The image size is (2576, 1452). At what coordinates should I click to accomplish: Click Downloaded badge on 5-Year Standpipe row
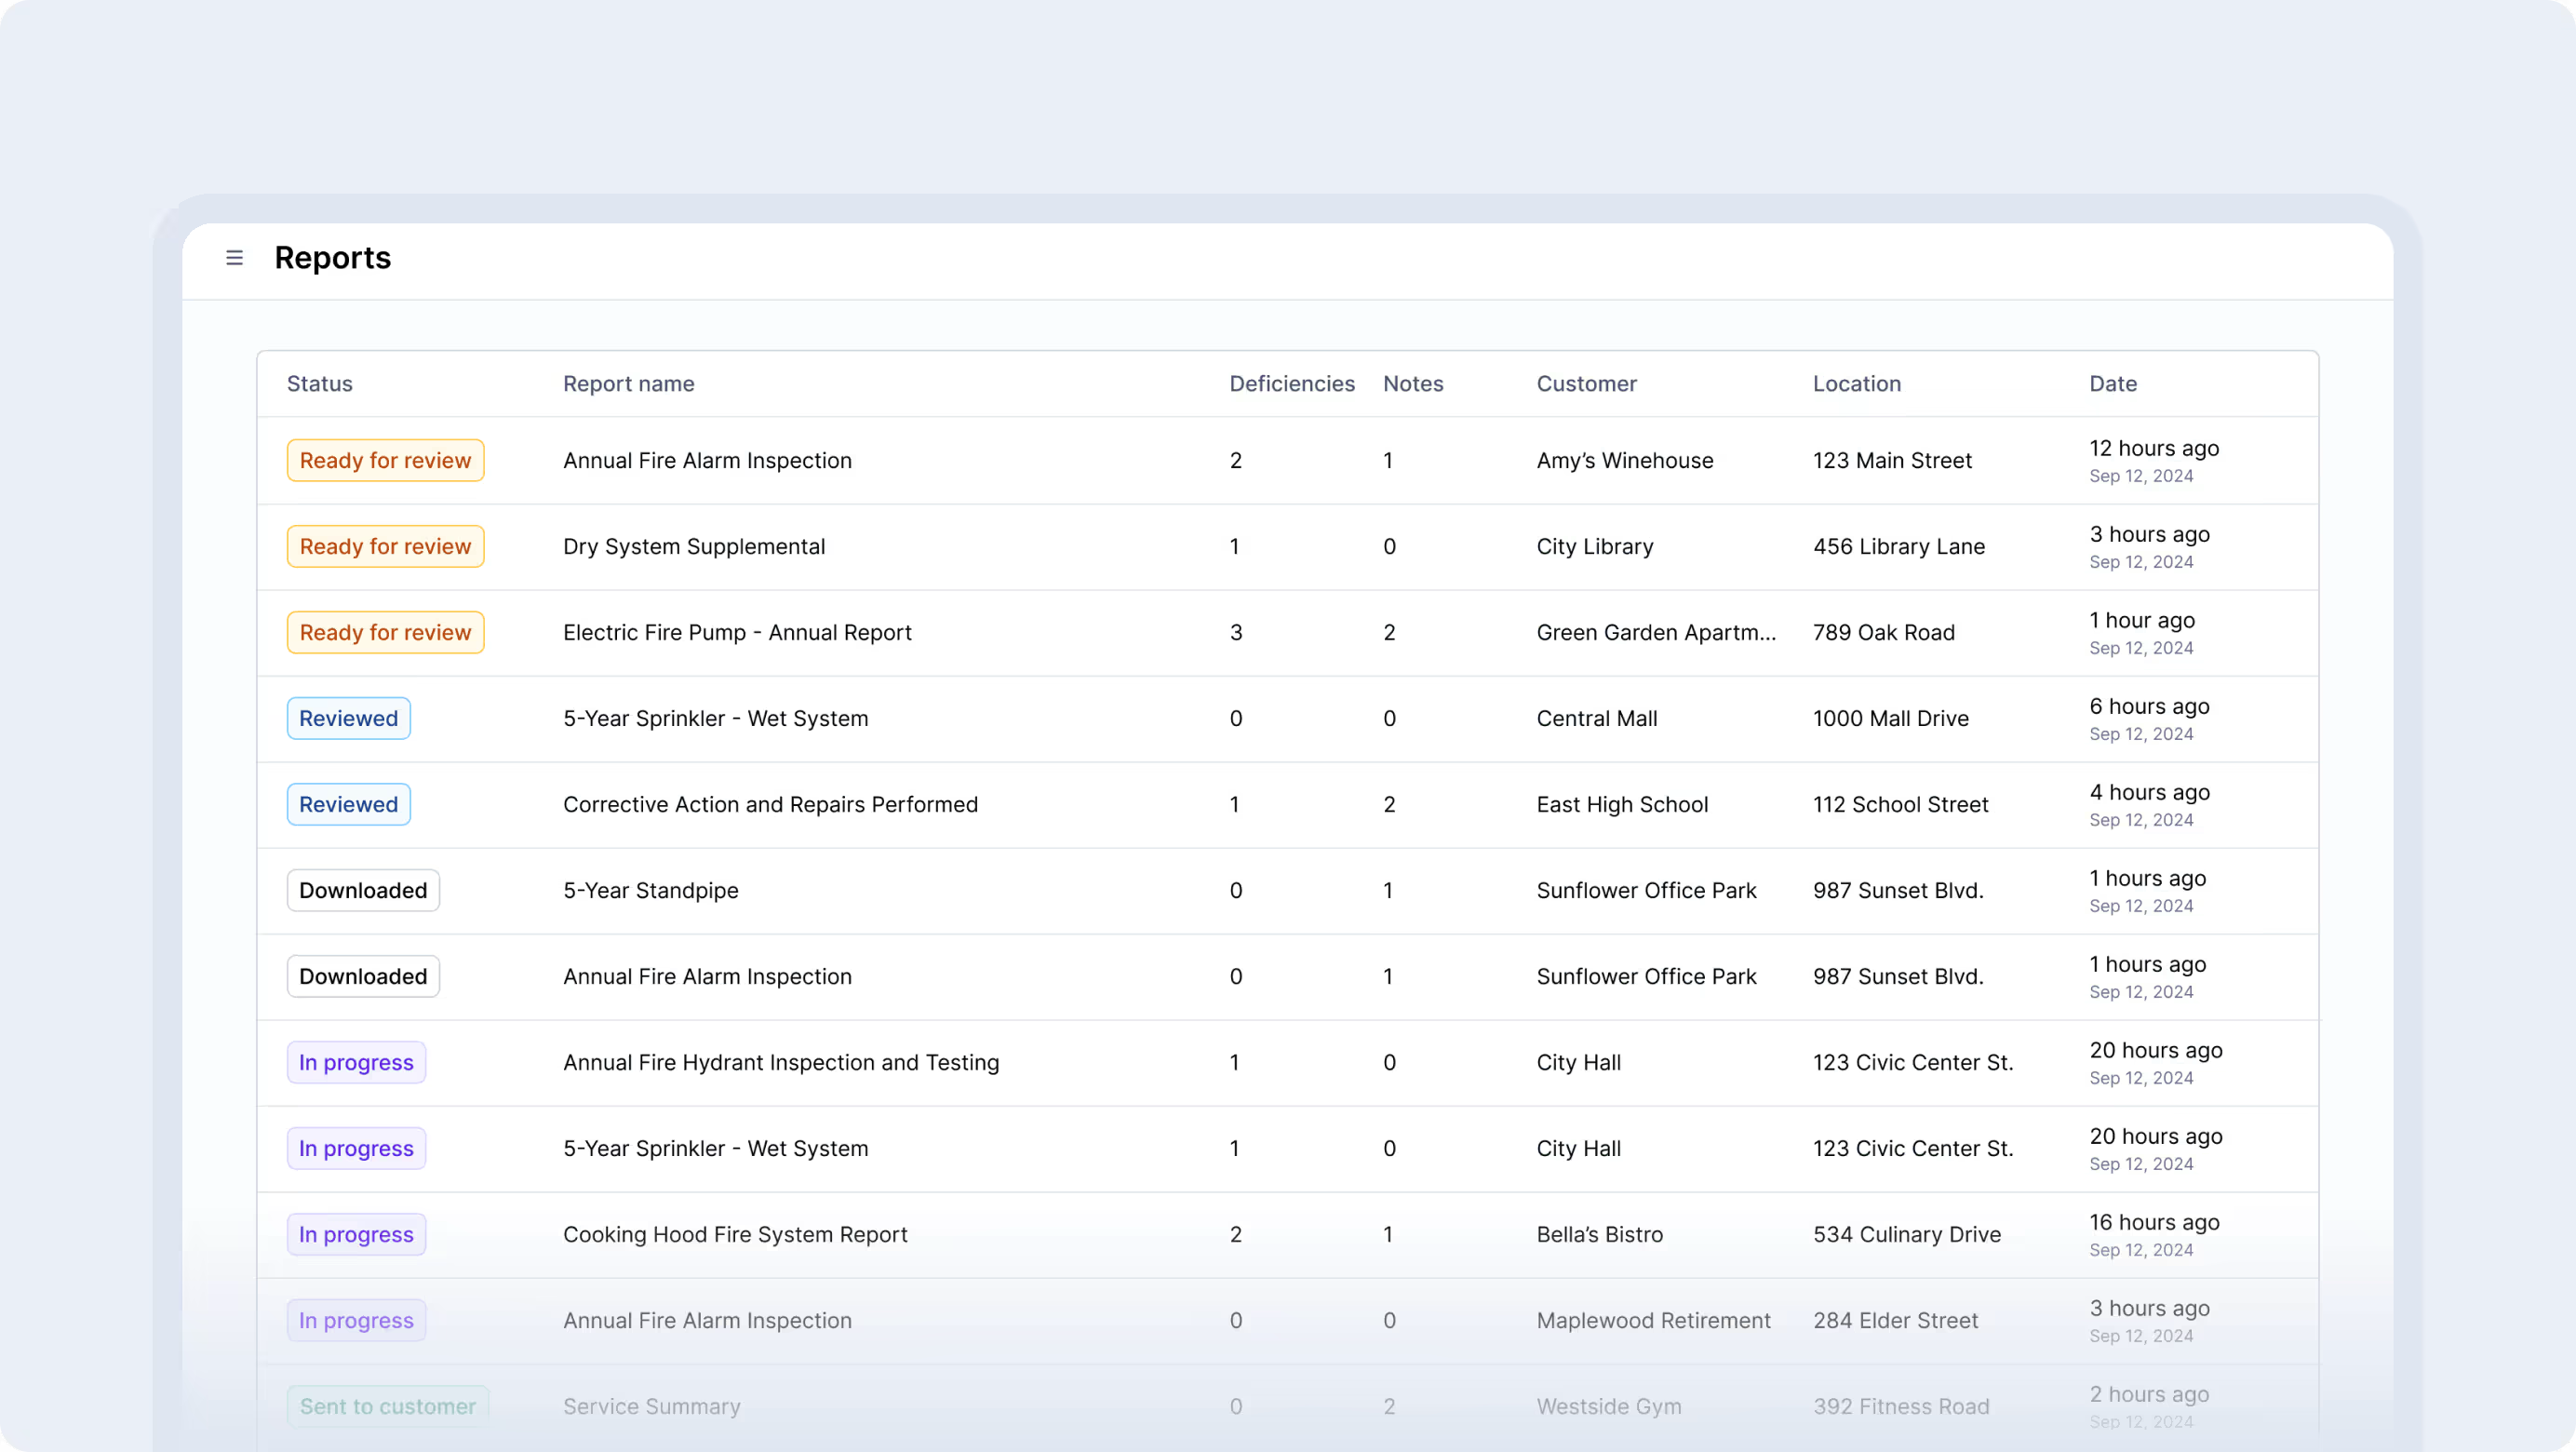click(x=363, y=891)
